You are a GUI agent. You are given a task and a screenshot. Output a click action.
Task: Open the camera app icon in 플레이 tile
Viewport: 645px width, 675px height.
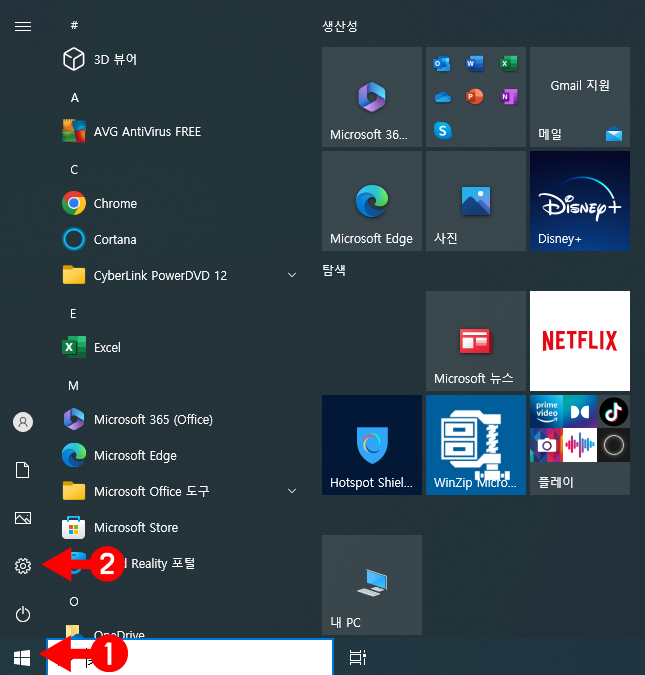click(x=546, y=445)
